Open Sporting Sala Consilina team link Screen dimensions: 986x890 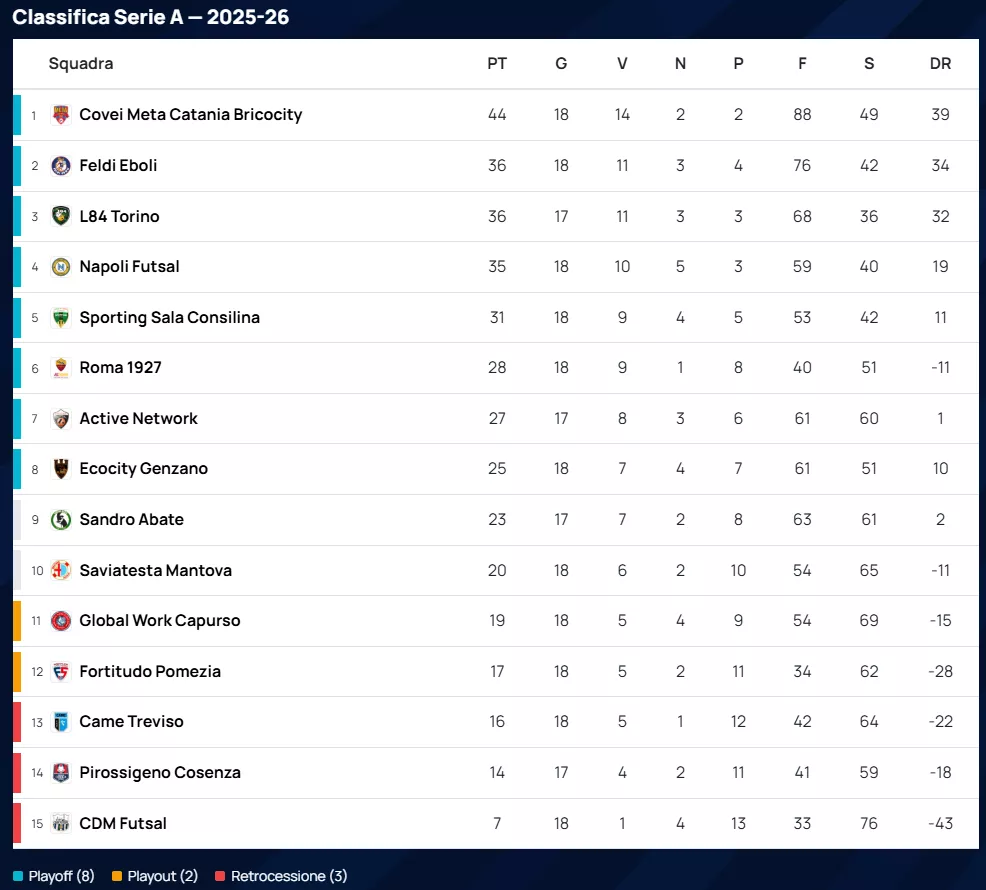(169, 317)
